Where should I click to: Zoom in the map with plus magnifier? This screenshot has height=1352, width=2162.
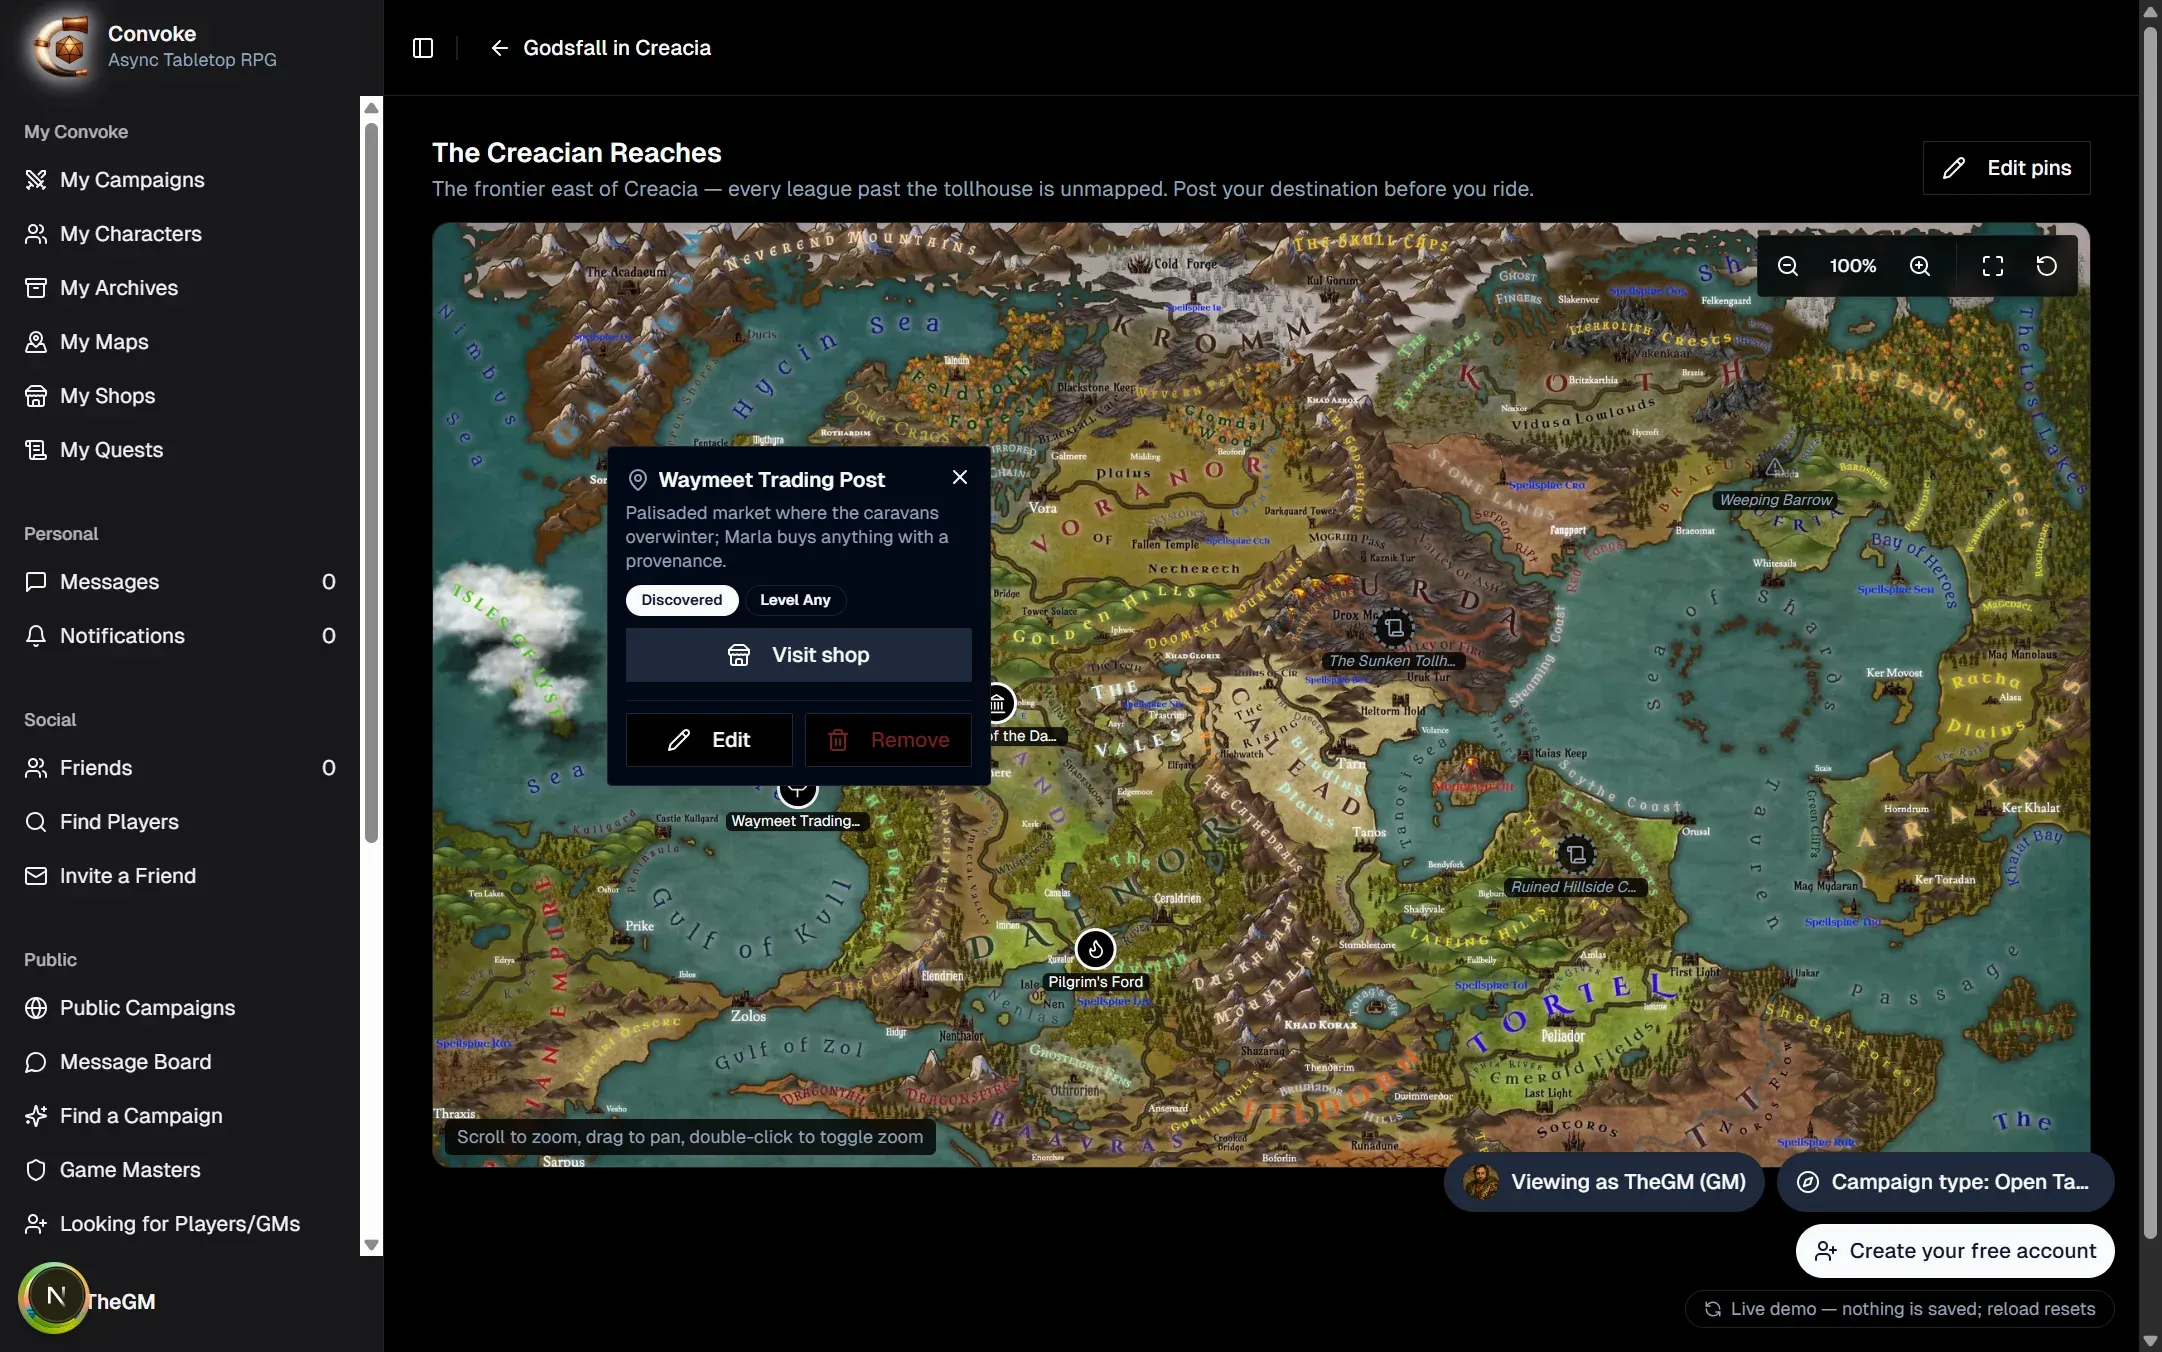(1919, 266)
